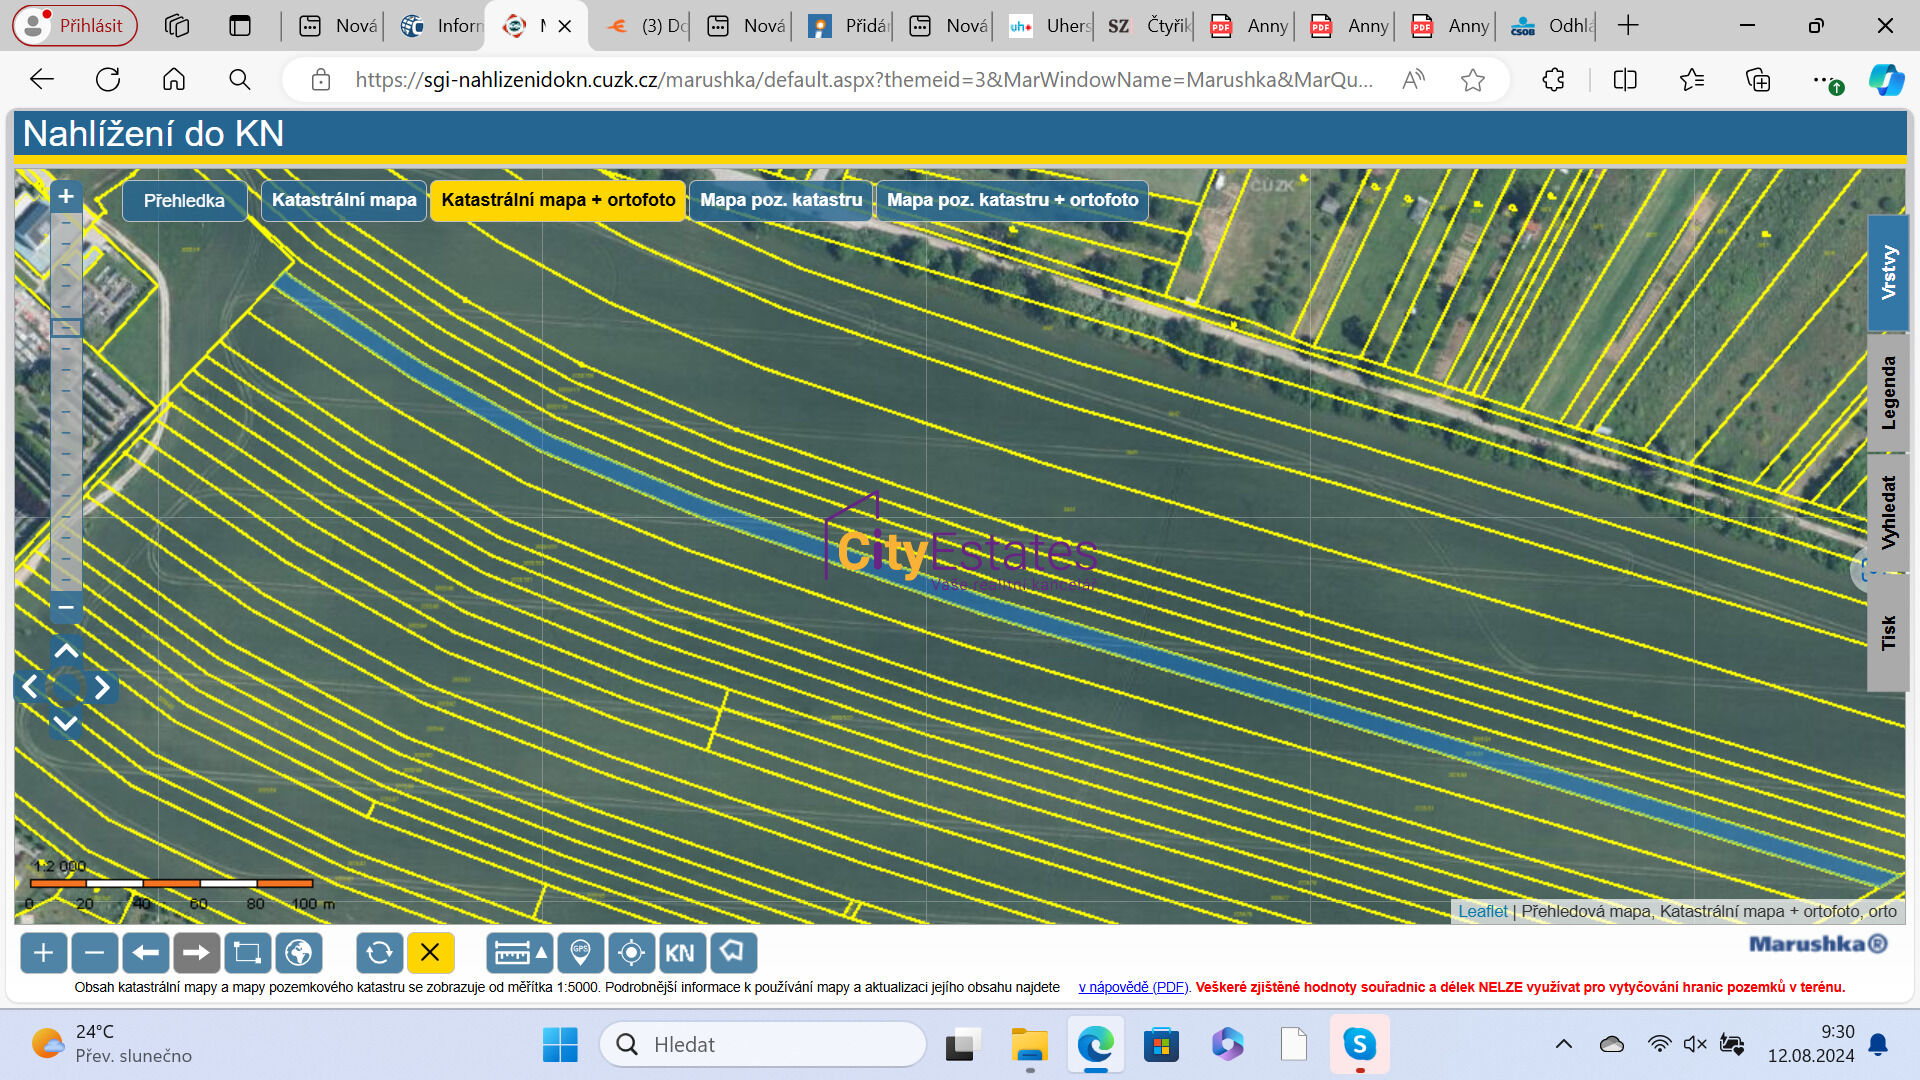
Task: Add page to favorites star
Action: pos(1472,80)
